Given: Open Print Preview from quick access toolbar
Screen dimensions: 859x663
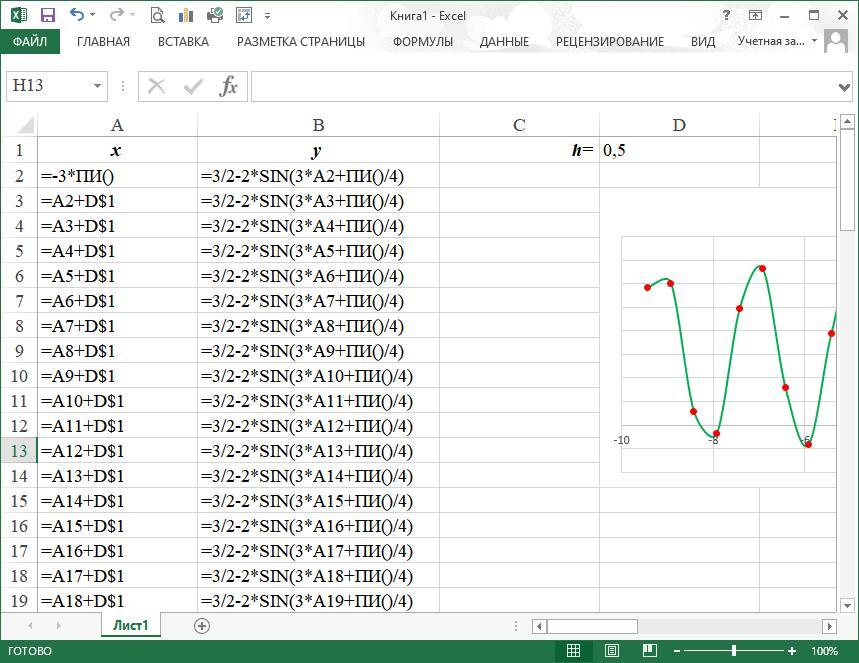Looking at the screenshot, I should (x=157, y=15).
